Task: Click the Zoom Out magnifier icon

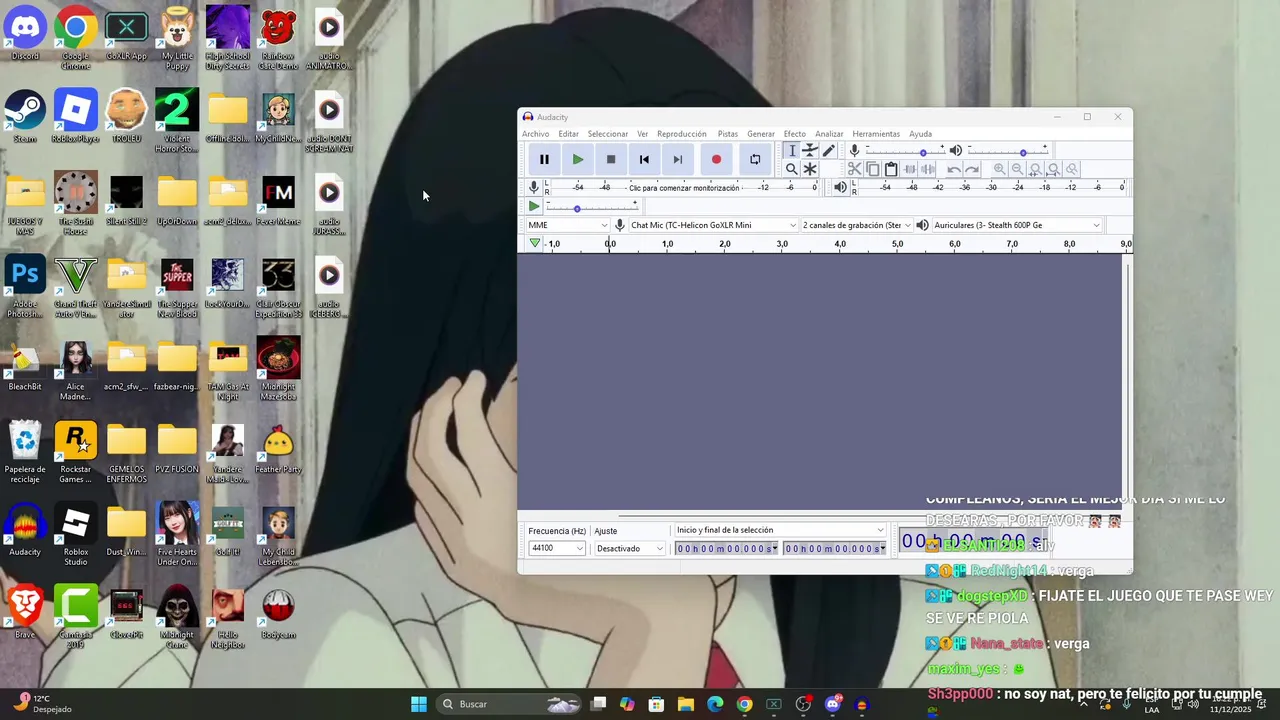Action: (1017, 169)
